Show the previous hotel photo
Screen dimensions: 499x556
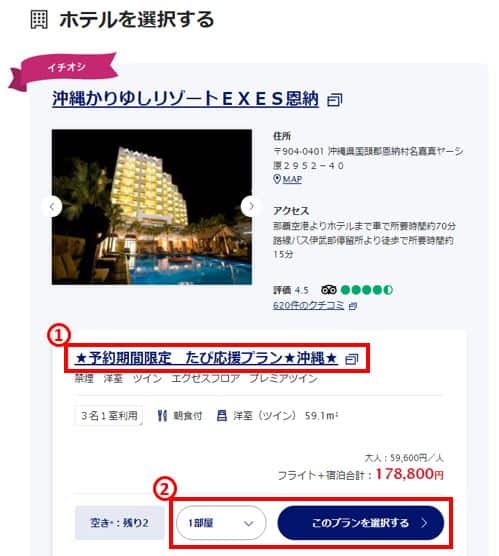click(x=52, y=206)
